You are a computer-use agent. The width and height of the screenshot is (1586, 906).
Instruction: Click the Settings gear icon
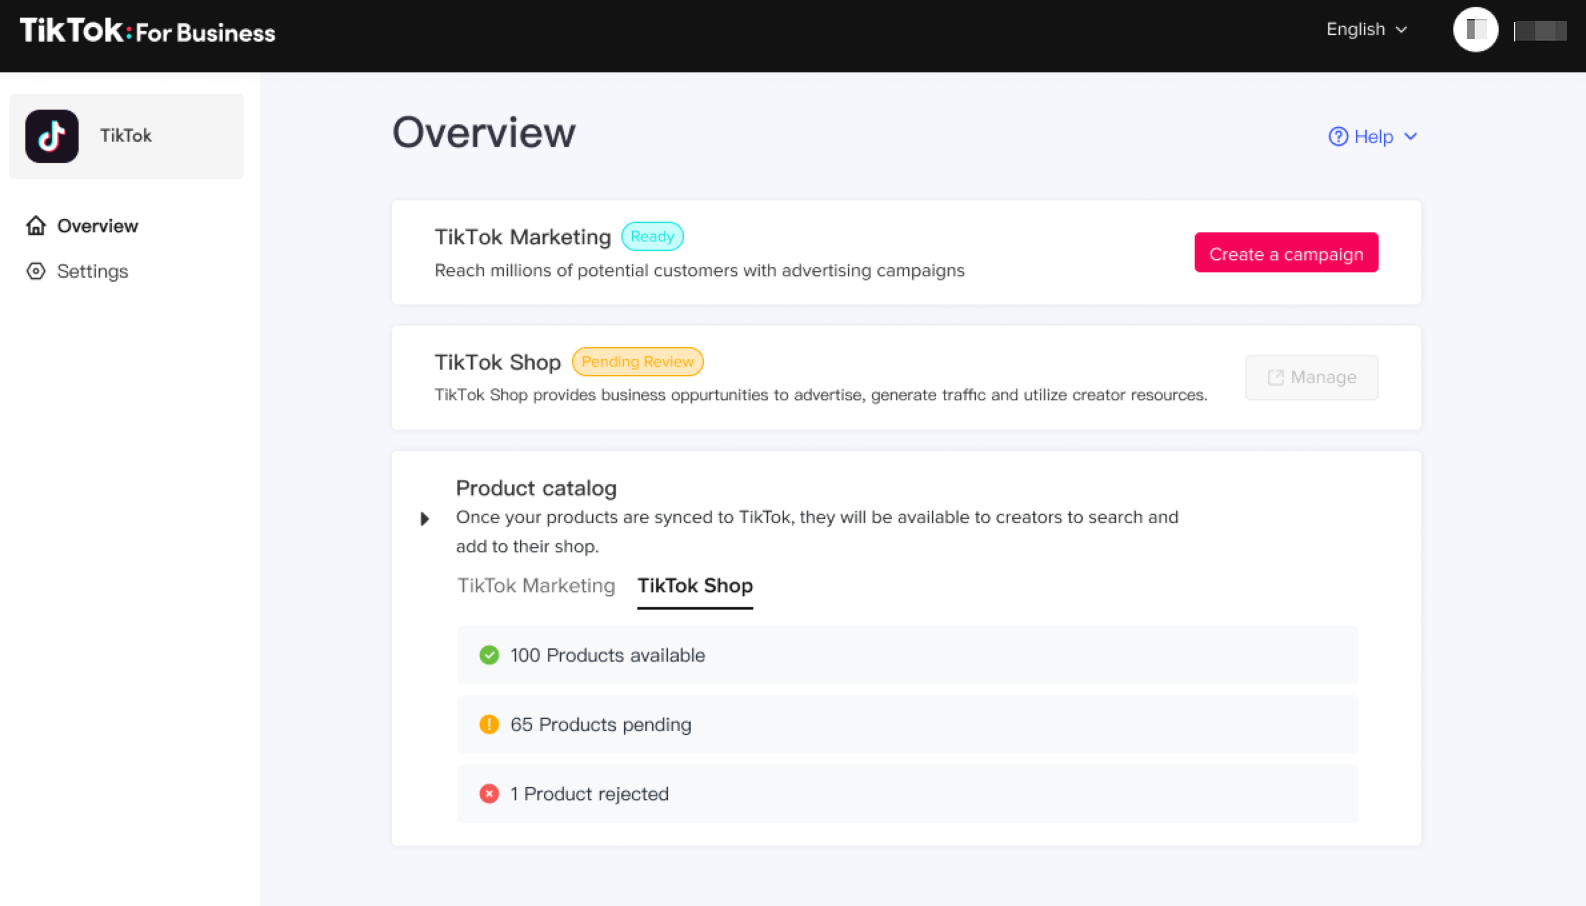(36, 271)
